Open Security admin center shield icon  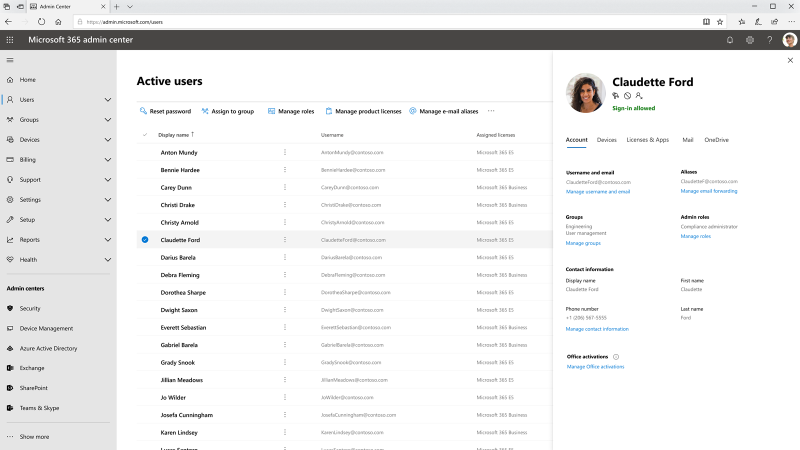point(10,308)
